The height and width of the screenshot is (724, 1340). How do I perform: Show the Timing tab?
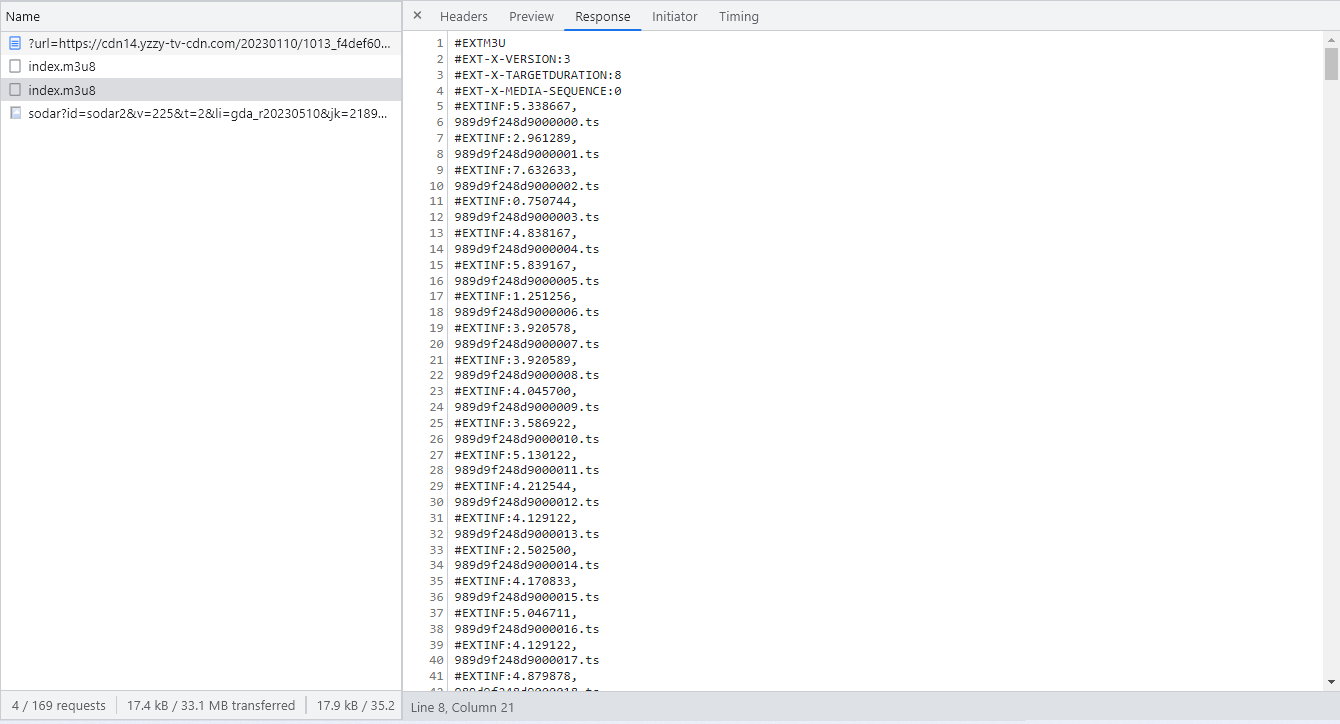pyautogui.click(x=739, y=17)
